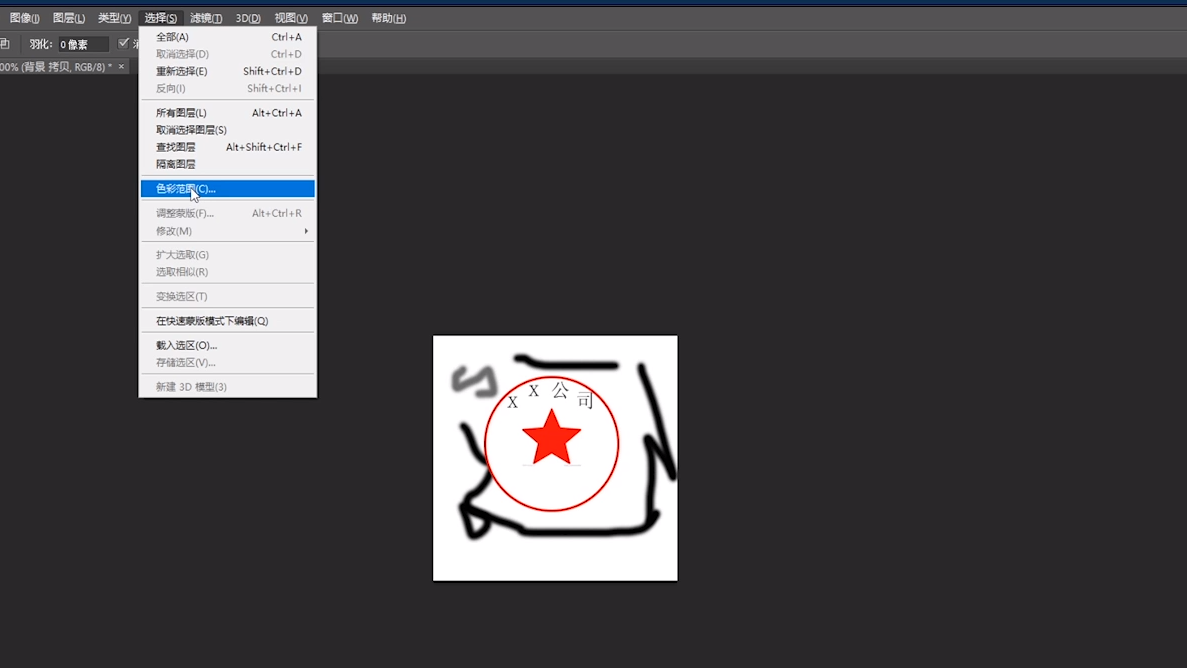
Task: Switch to the 背景 拷贝 document tab
Action: point(55,67)
